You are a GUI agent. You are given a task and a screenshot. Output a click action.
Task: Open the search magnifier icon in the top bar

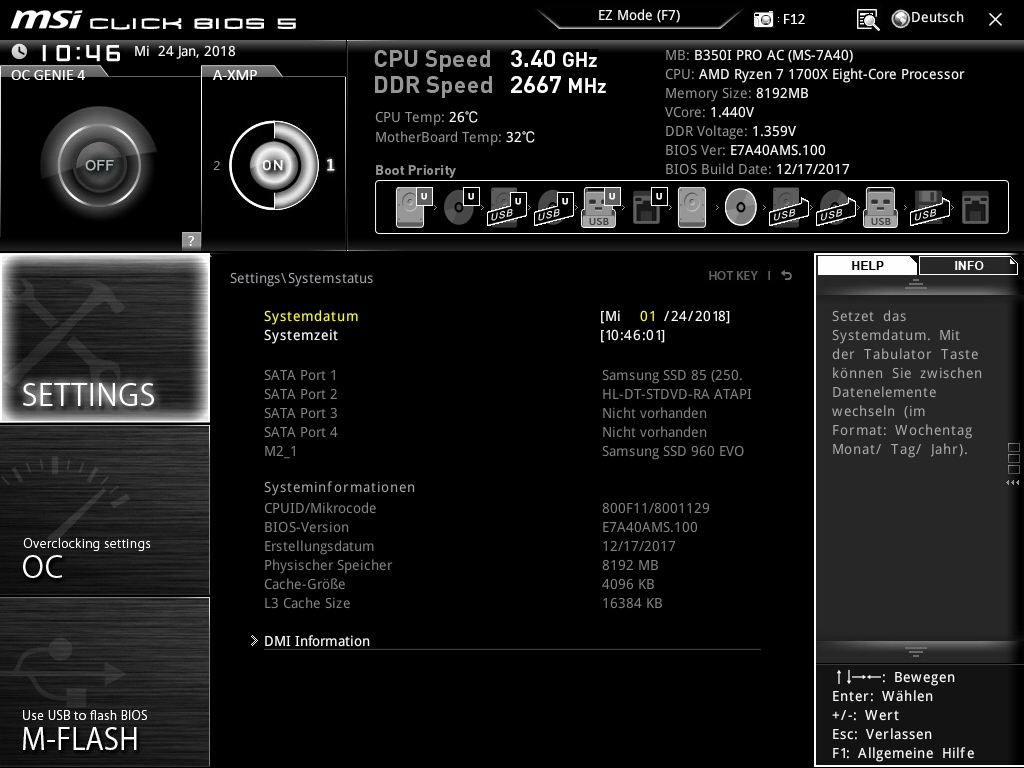[x=868, y=19]
